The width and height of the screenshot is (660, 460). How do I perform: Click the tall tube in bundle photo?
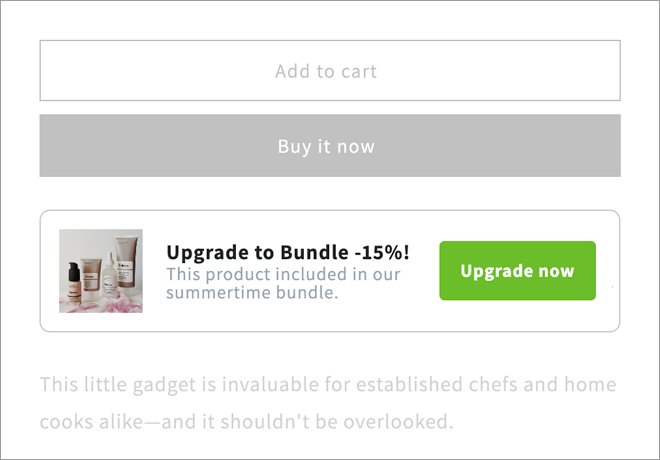point(126,260)
